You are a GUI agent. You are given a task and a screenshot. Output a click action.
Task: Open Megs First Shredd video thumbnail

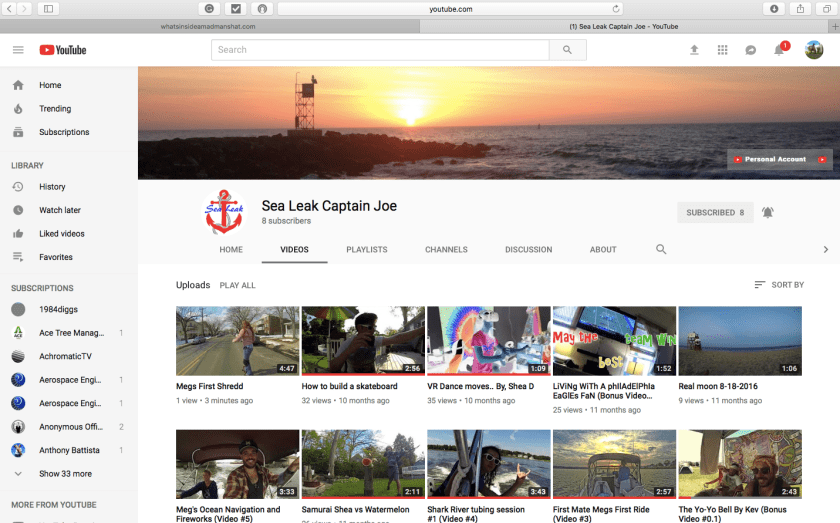[x=237, y=341]
